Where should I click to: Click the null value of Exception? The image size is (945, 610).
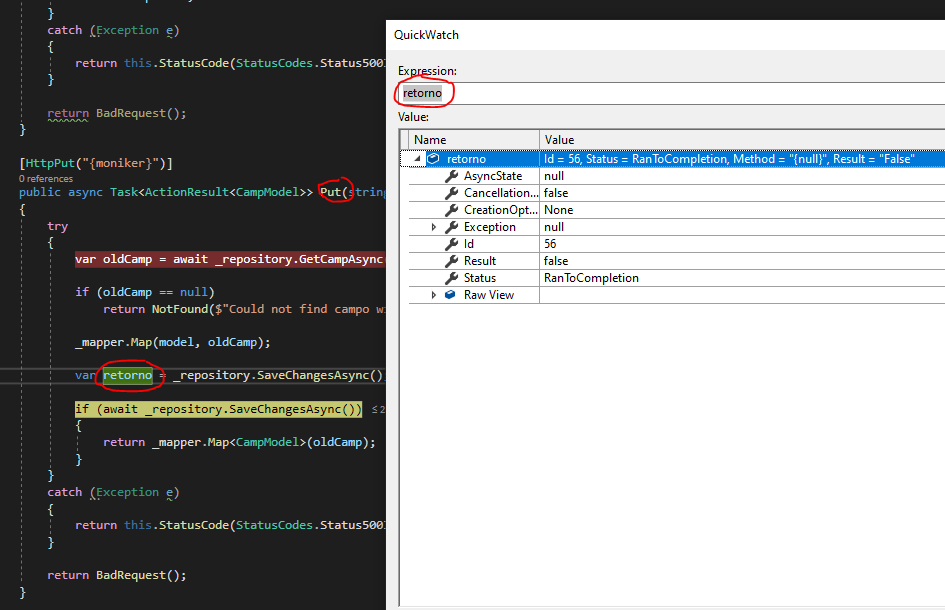pos(554,227)
